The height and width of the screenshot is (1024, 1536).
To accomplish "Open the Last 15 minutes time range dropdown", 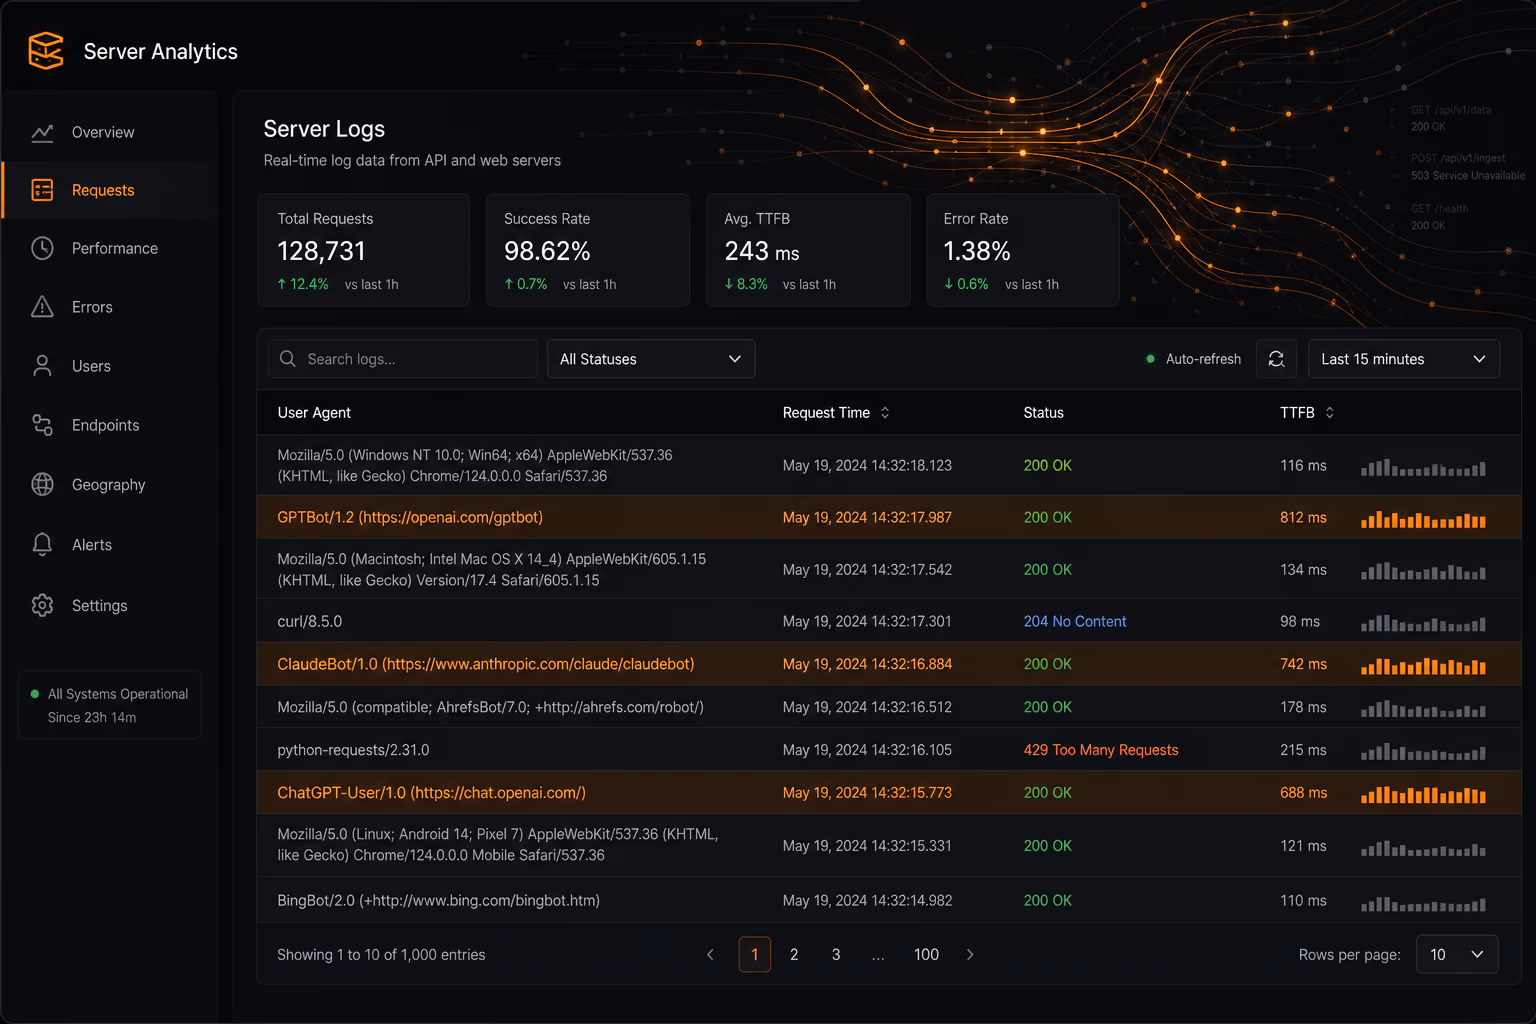I will pyautogui.click(x=1404, y=359).
